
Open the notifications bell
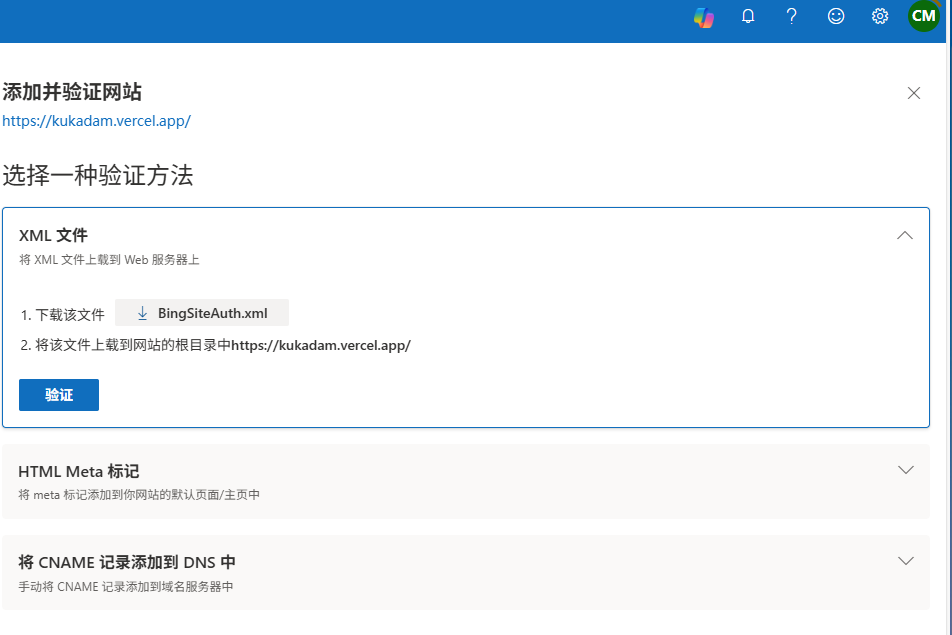748,16
